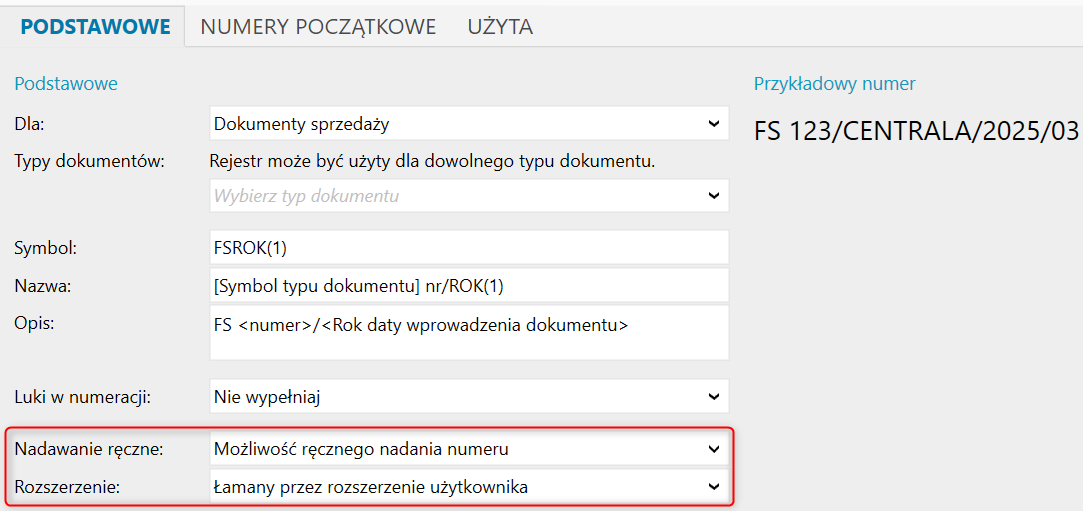Click the FS 123/CENTRALA/2025/03 example number
Image resolution: width=1083 pixels, height=511 pixels.
(916, 131)
